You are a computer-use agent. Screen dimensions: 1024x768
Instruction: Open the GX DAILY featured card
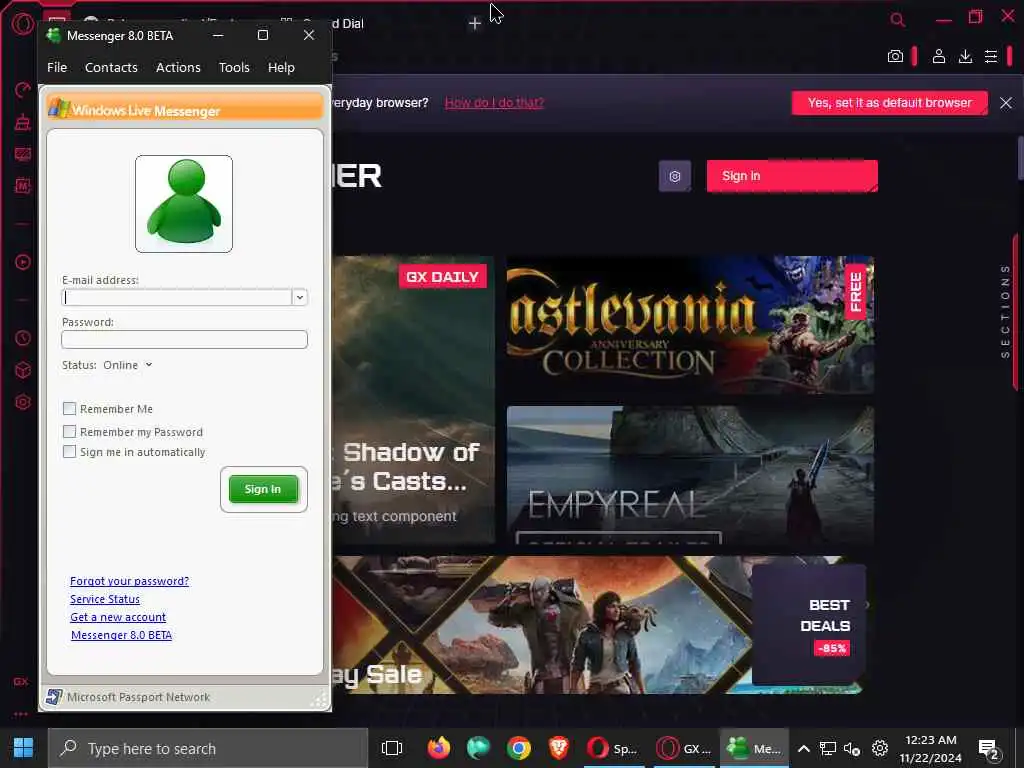pyautogui.click(x=414, y=400)
